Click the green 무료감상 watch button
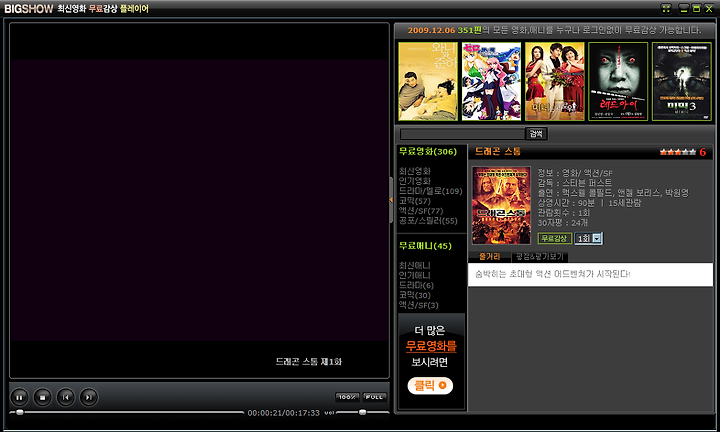This screenshot has width=720, height=432. pyautogui.click(x=554, y=238)
